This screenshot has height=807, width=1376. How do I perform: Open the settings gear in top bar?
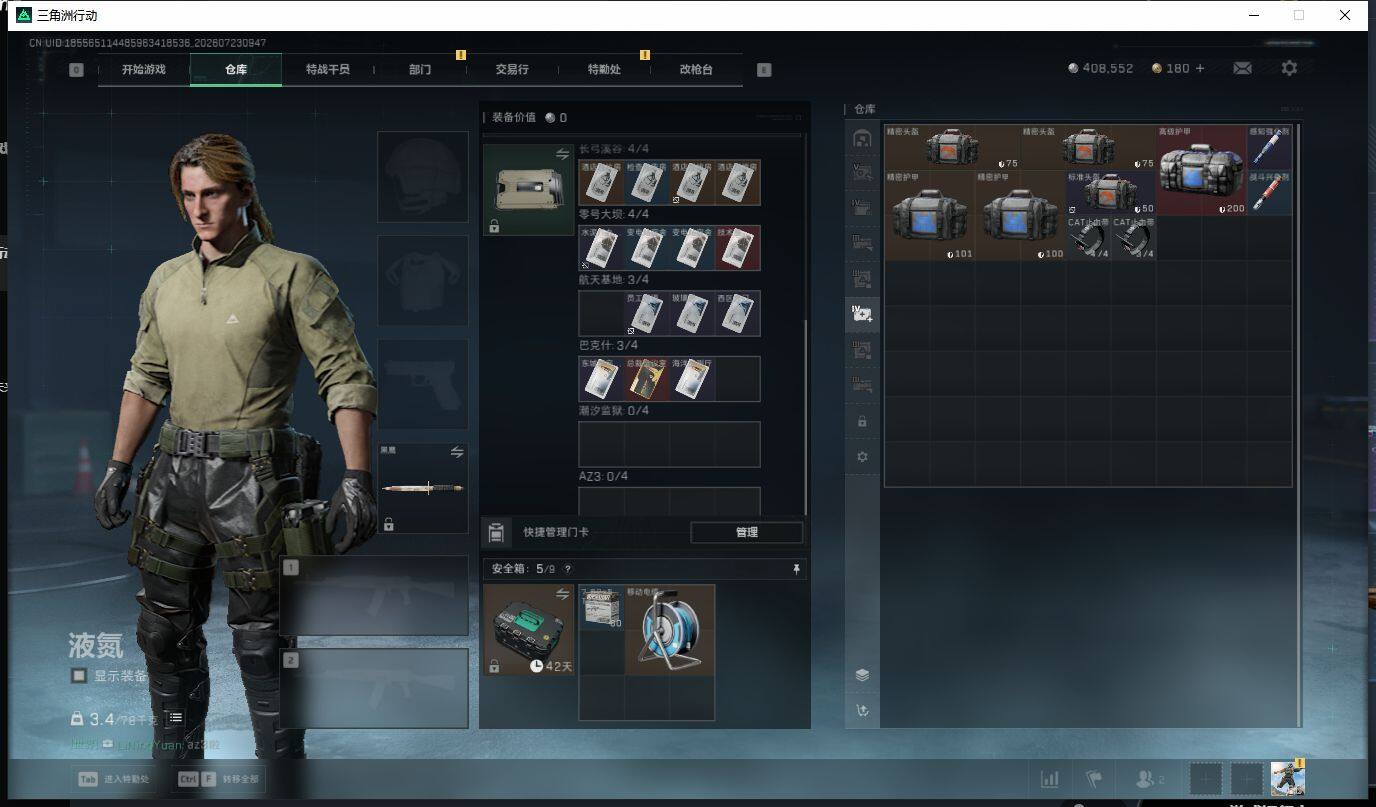tap(1289, 68)
